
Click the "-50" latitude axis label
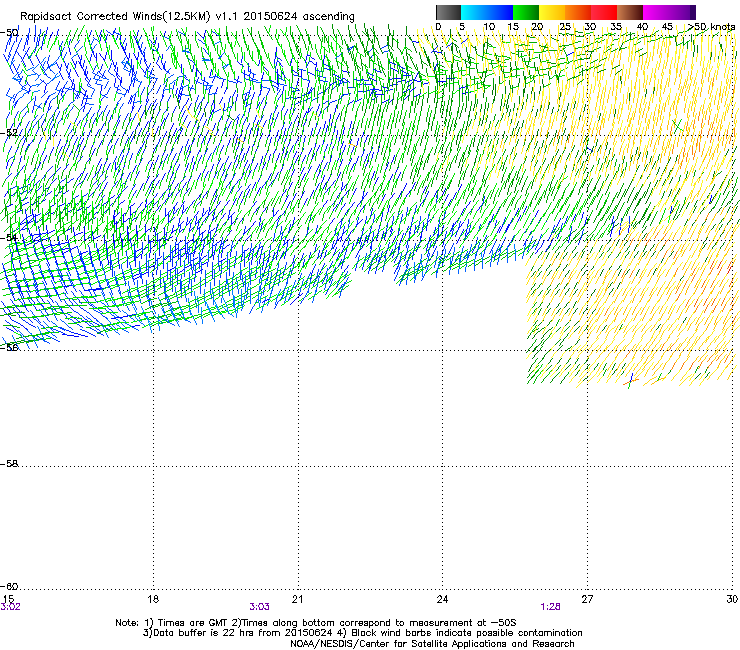click(x=9, y=32)
